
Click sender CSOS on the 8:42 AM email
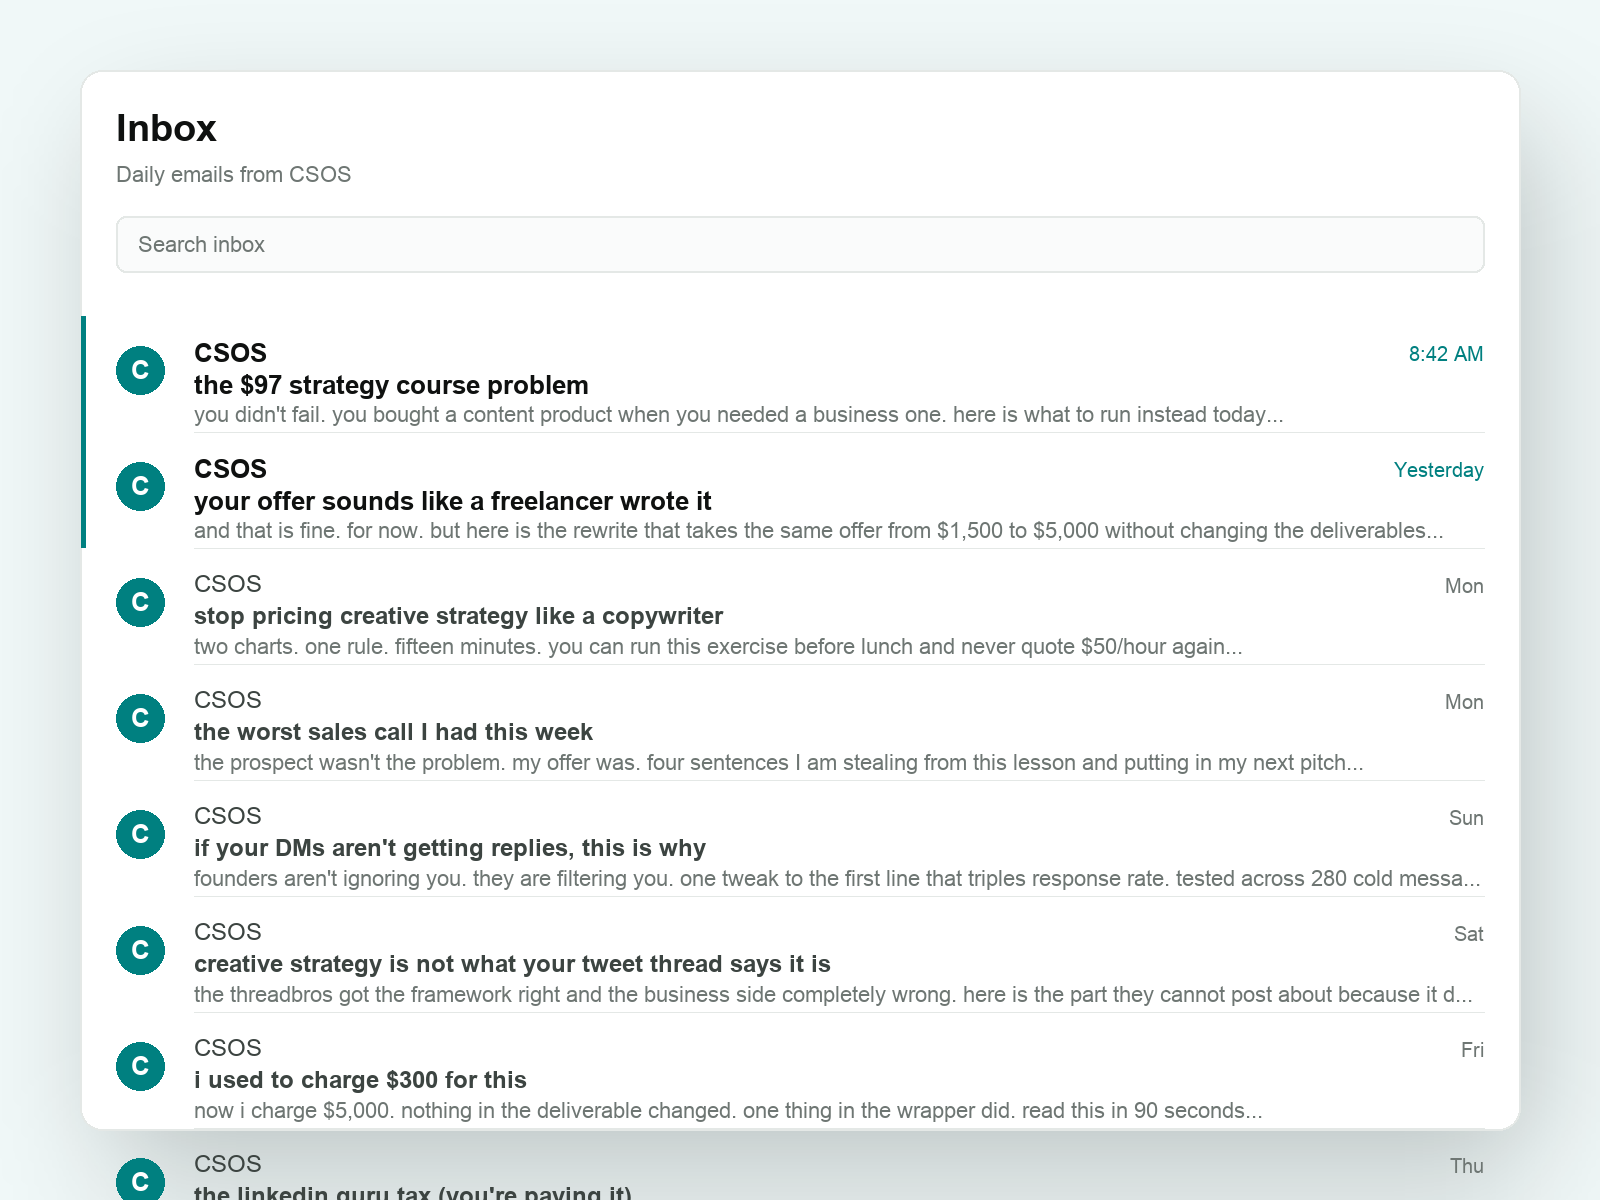pyautogui.click(x=230, y=353)
